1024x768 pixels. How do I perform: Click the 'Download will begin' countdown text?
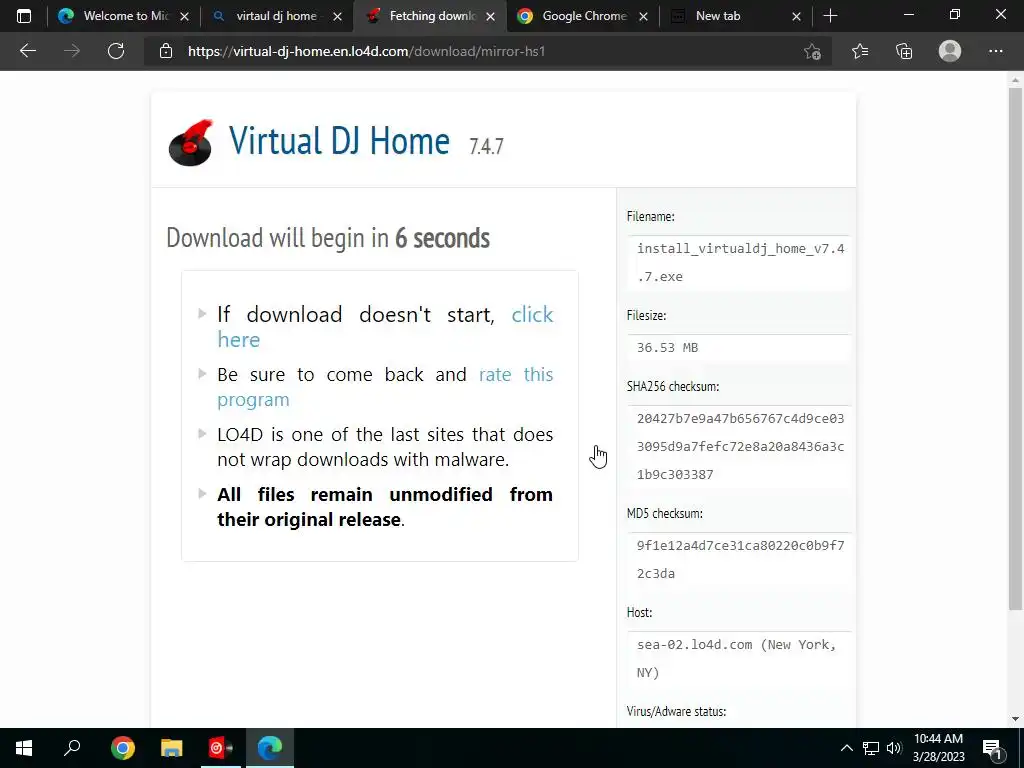(x=328, y=238)
